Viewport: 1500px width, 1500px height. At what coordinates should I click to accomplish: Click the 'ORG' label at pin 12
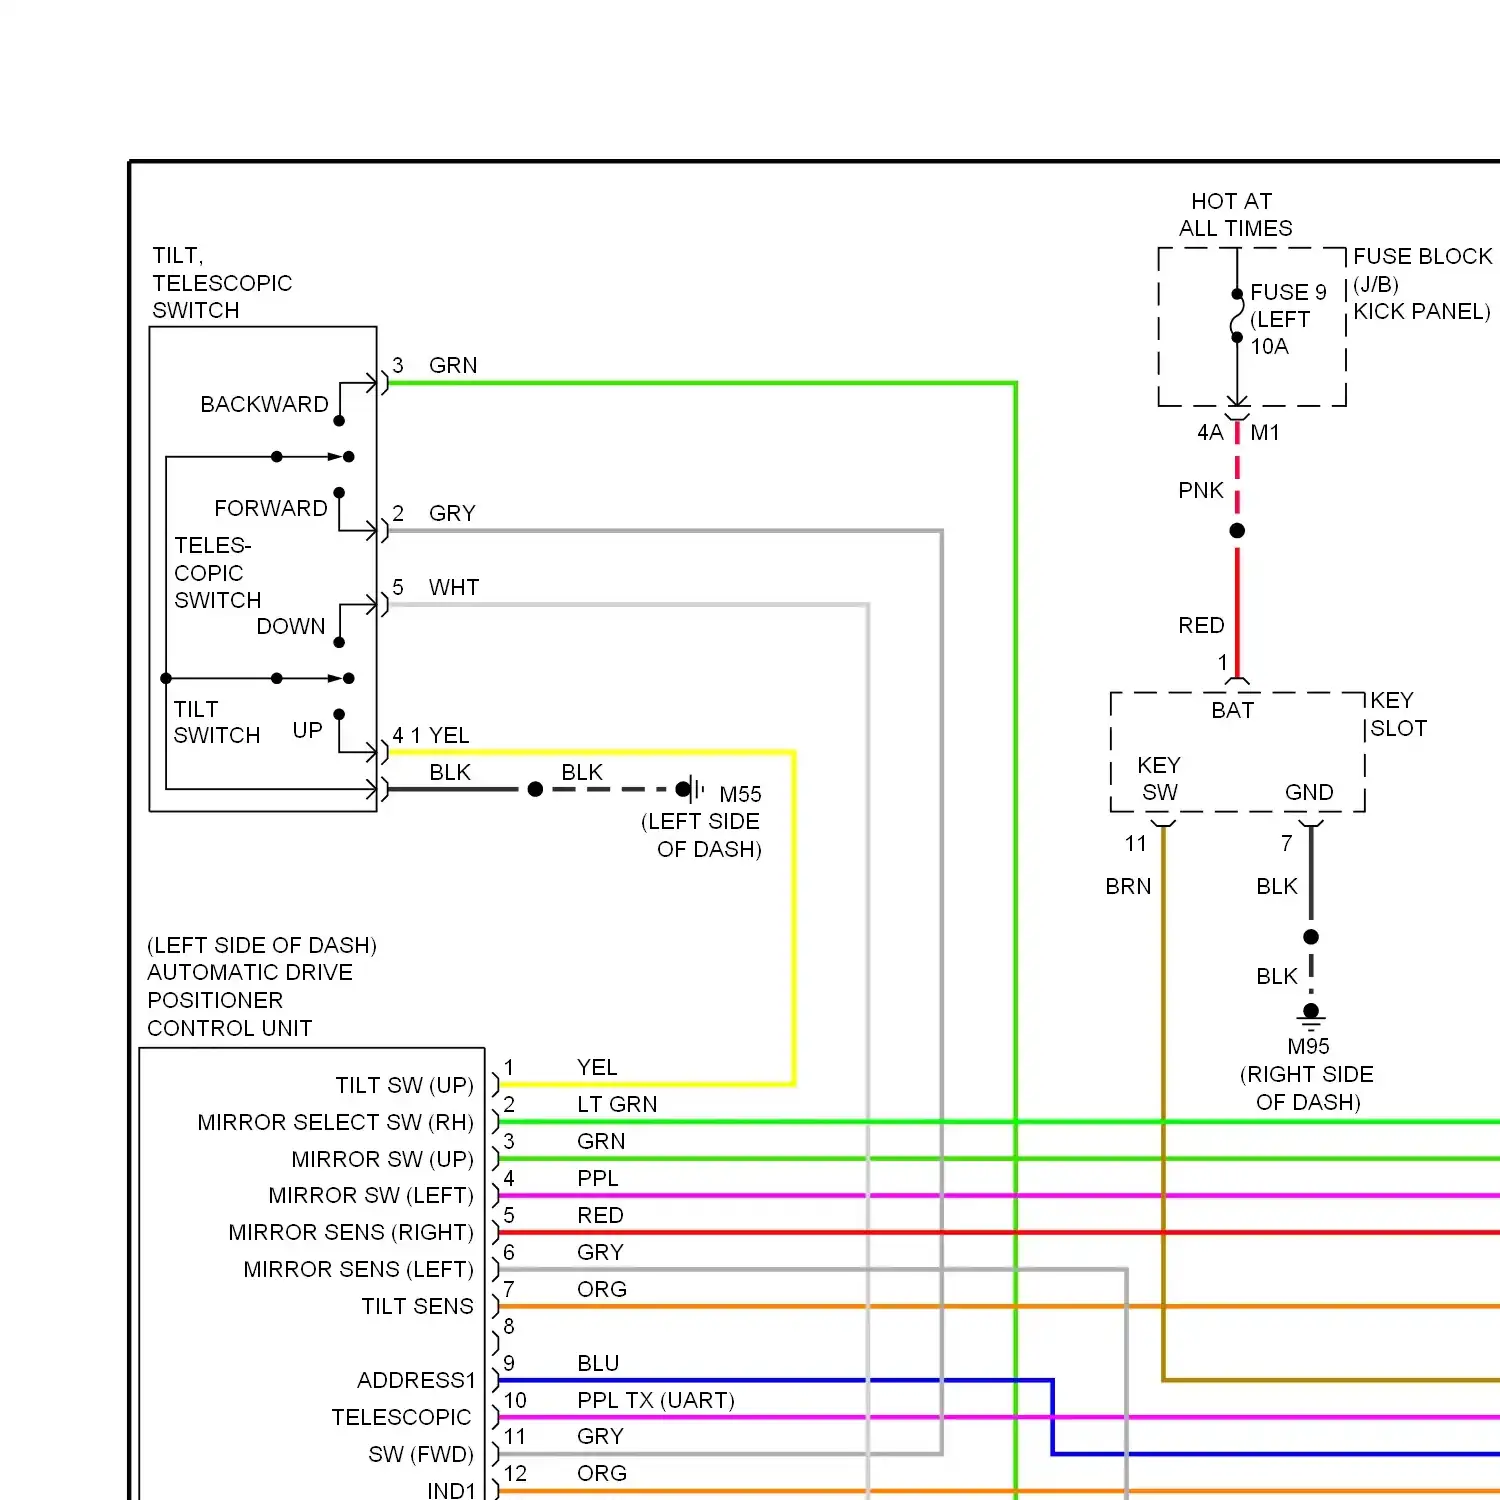coord(602,1473)
